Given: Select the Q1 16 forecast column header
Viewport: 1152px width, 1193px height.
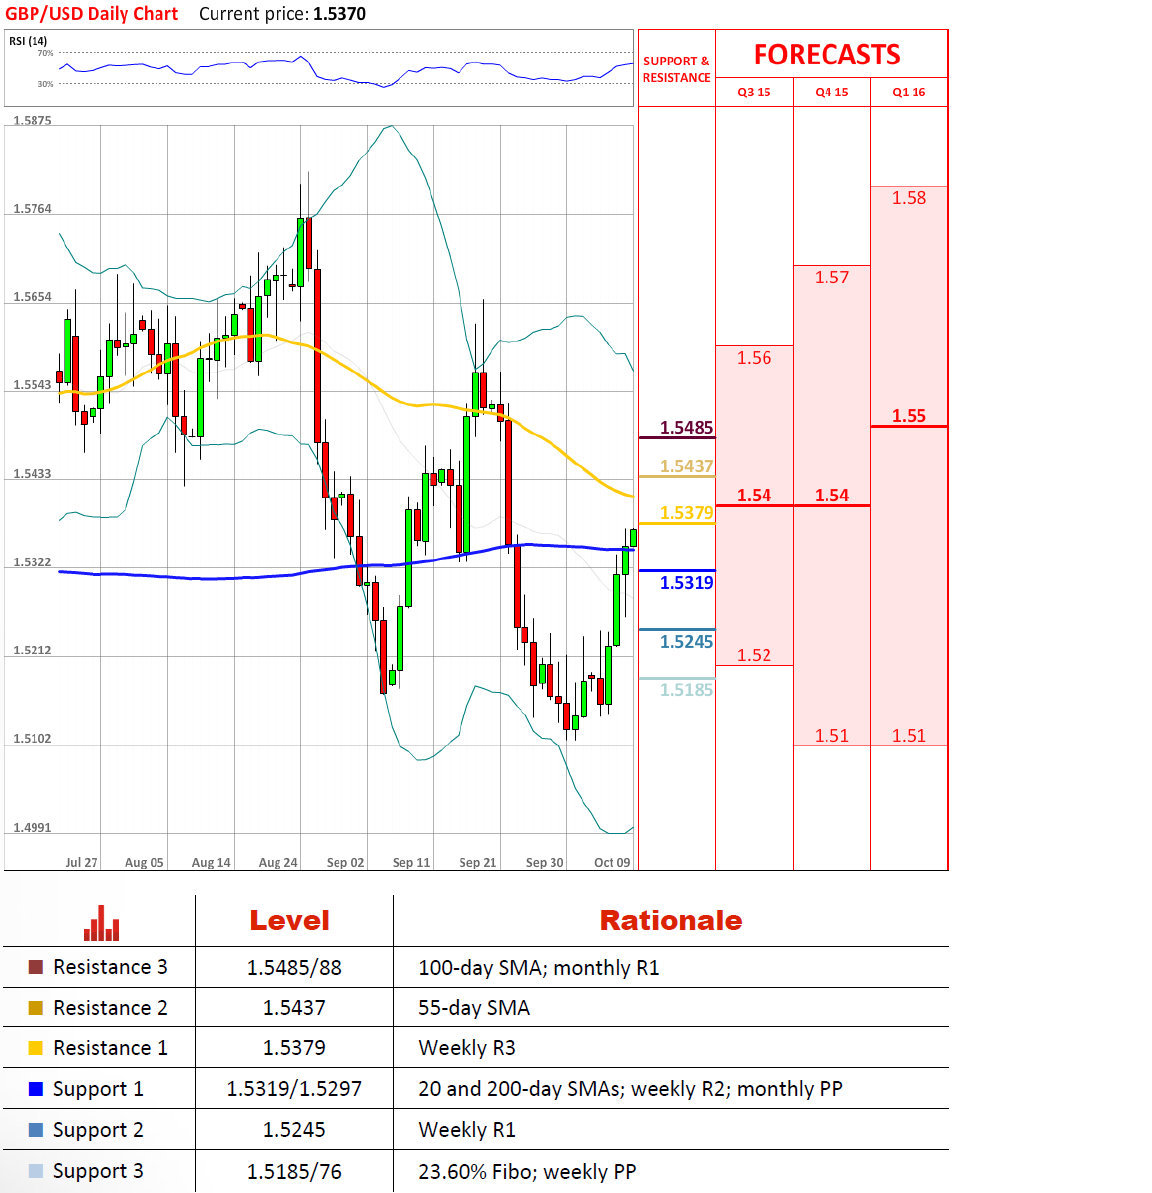Looking at the screenshot, I should point(909,92).
